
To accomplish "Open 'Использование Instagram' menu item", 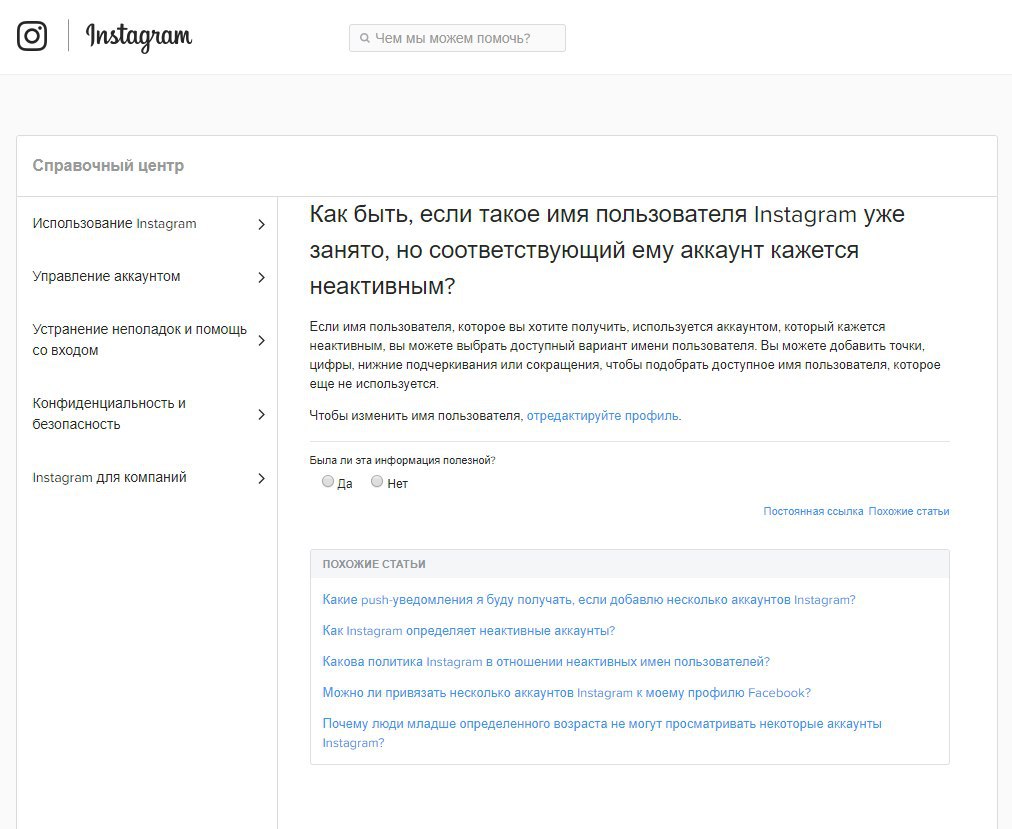I will (x=115, y=223).
